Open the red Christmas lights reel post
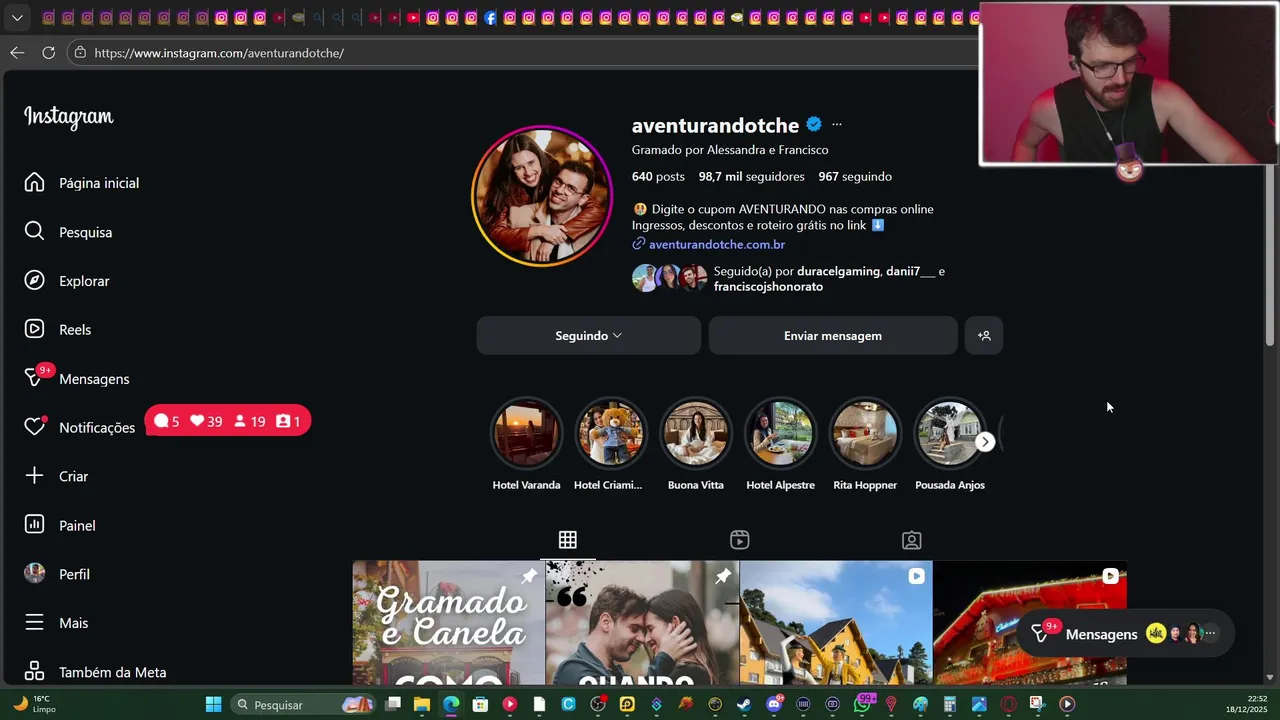 (1030, 623)
